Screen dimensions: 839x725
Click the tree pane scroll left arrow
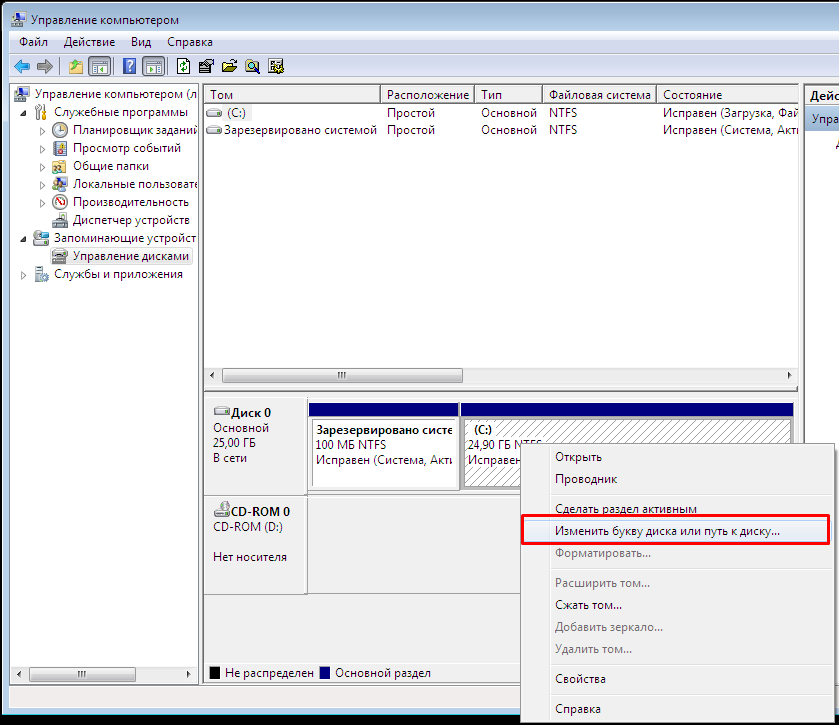[19, 674]
